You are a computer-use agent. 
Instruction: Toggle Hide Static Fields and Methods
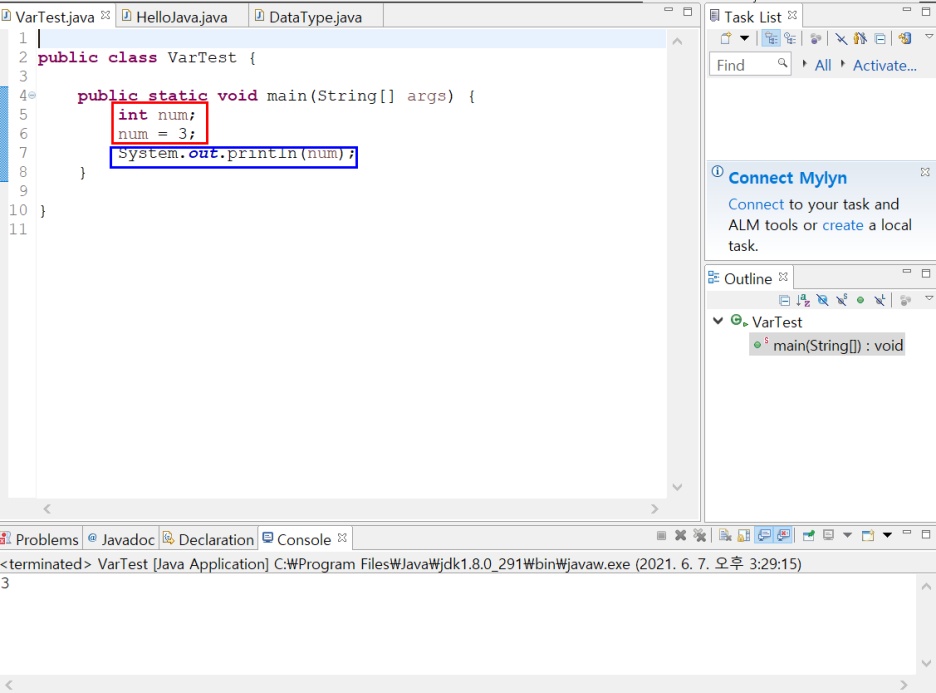point(842,300)
